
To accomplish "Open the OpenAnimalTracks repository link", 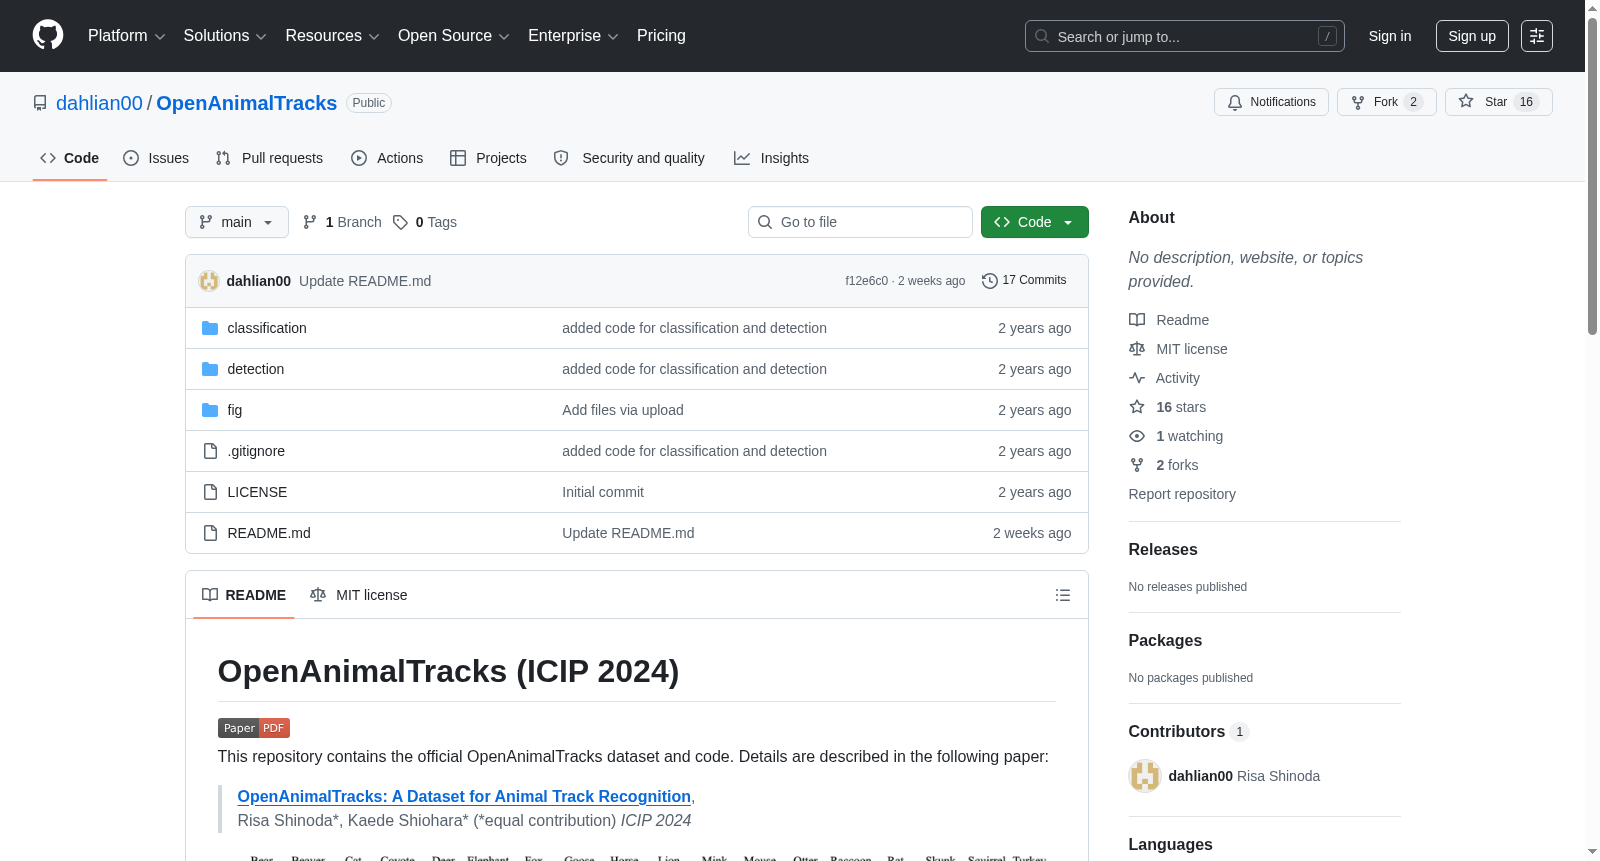I will coord(247,103).
